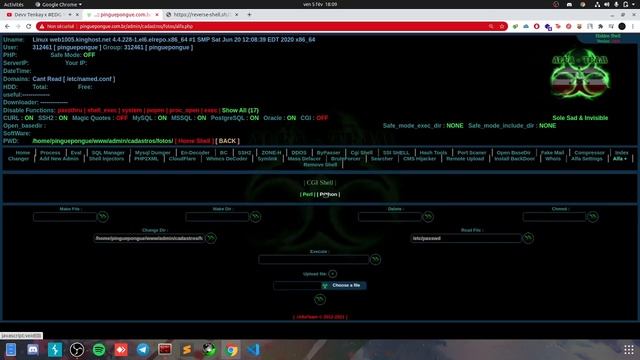Launch Sublime Text from the dock
This screenshot has height=360, width=640.
coord(187,350)
